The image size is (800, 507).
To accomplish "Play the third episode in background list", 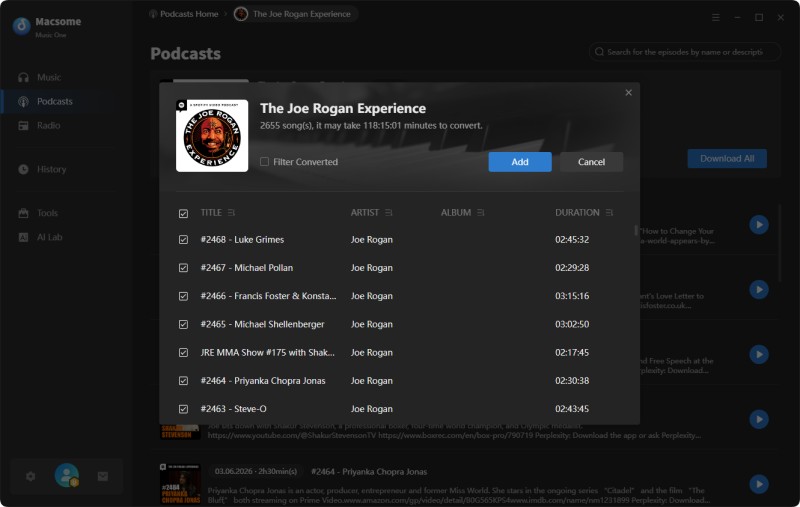I will pos(759,354).
